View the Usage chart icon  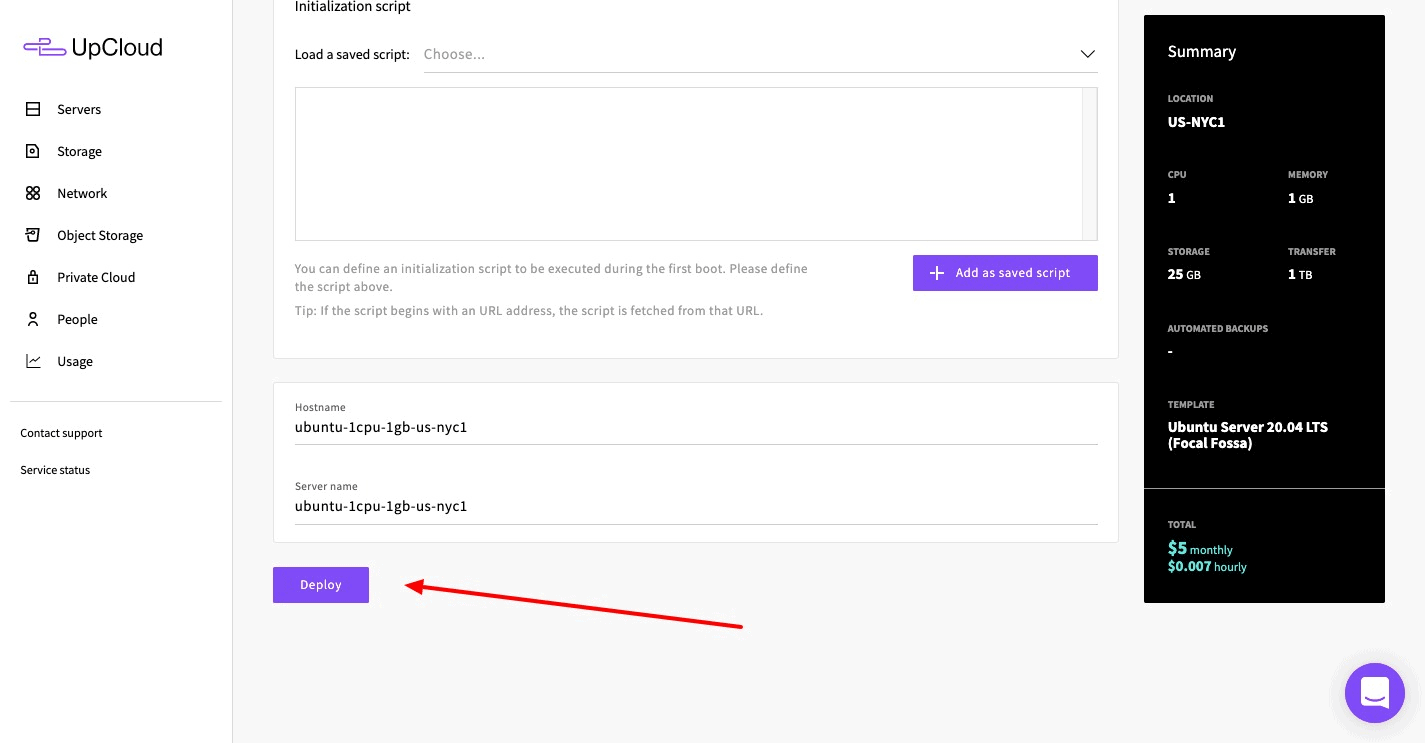coord(33,361)
